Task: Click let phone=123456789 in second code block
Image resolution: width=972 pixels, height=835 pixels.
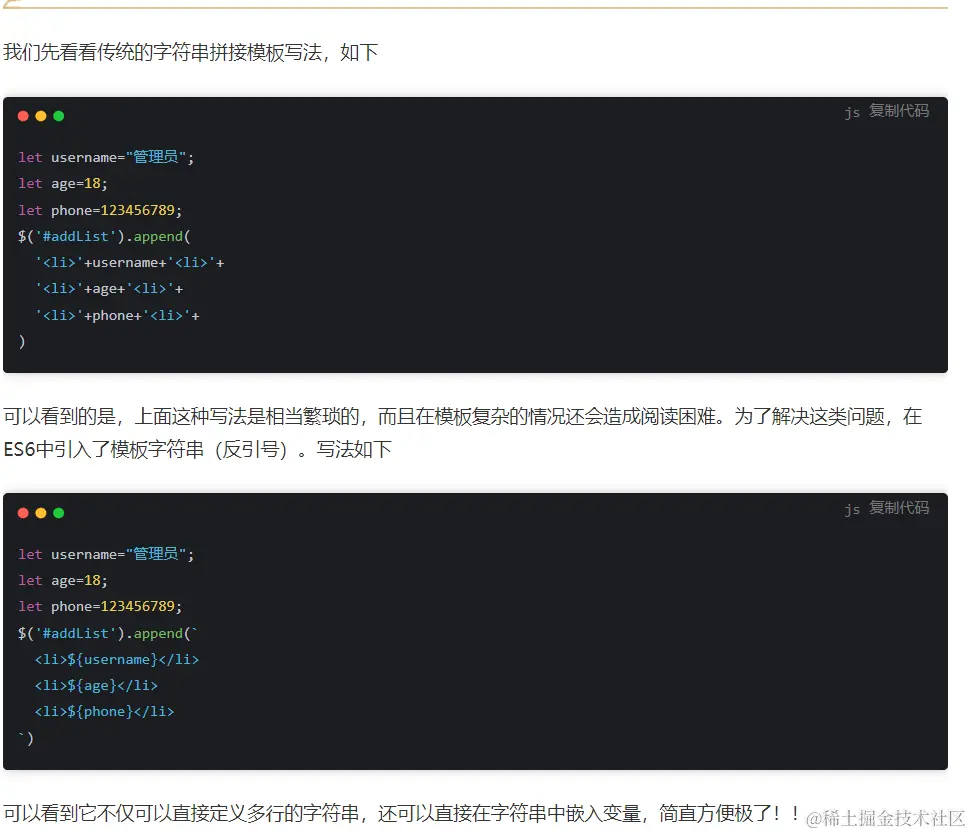Action: click(x=100, y=606)
